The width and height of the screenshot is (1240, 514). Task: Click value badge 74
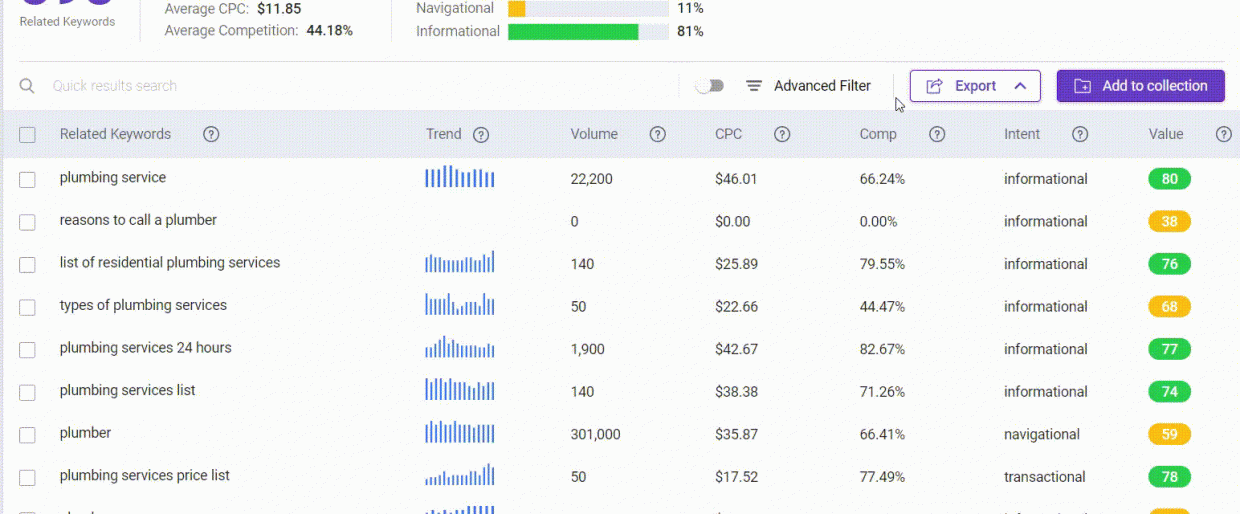(x=1170, y=392)
